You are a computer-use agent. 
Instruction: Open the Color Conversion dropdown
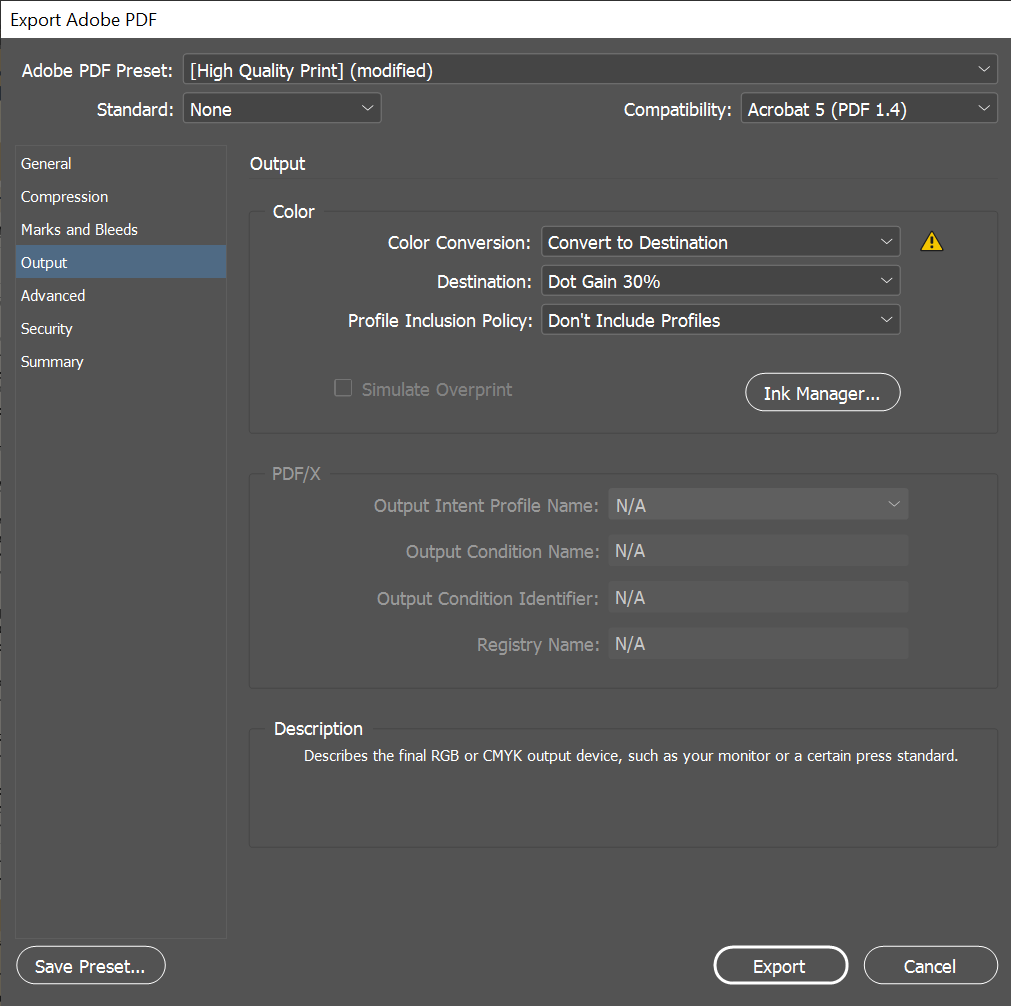point(720,242)
